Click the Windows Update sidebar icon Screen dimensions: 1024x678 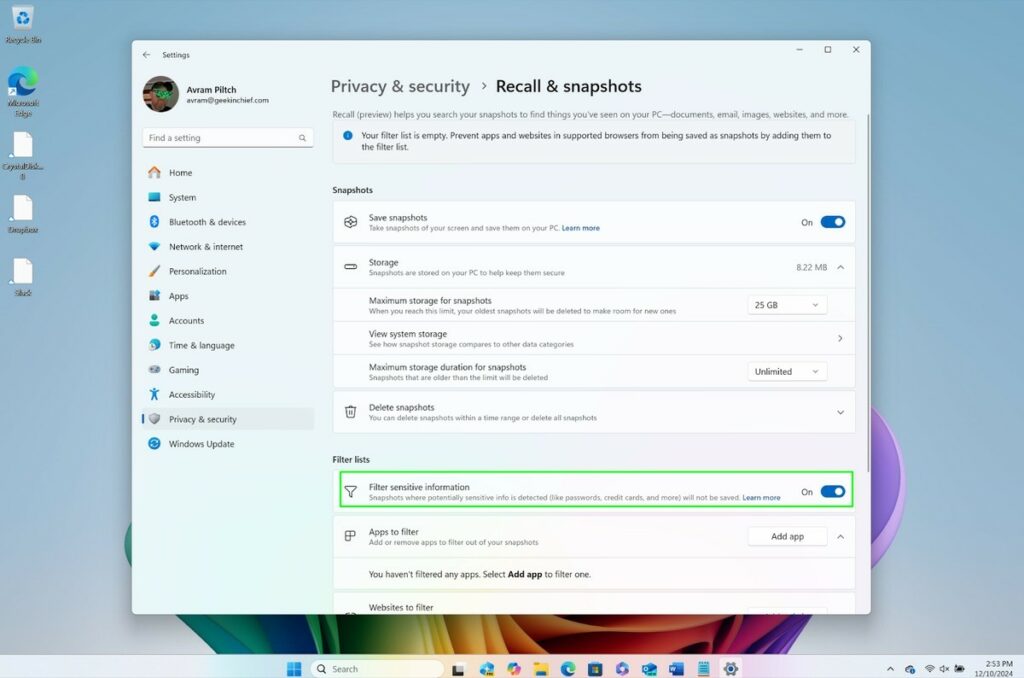[x=154, y=444]
